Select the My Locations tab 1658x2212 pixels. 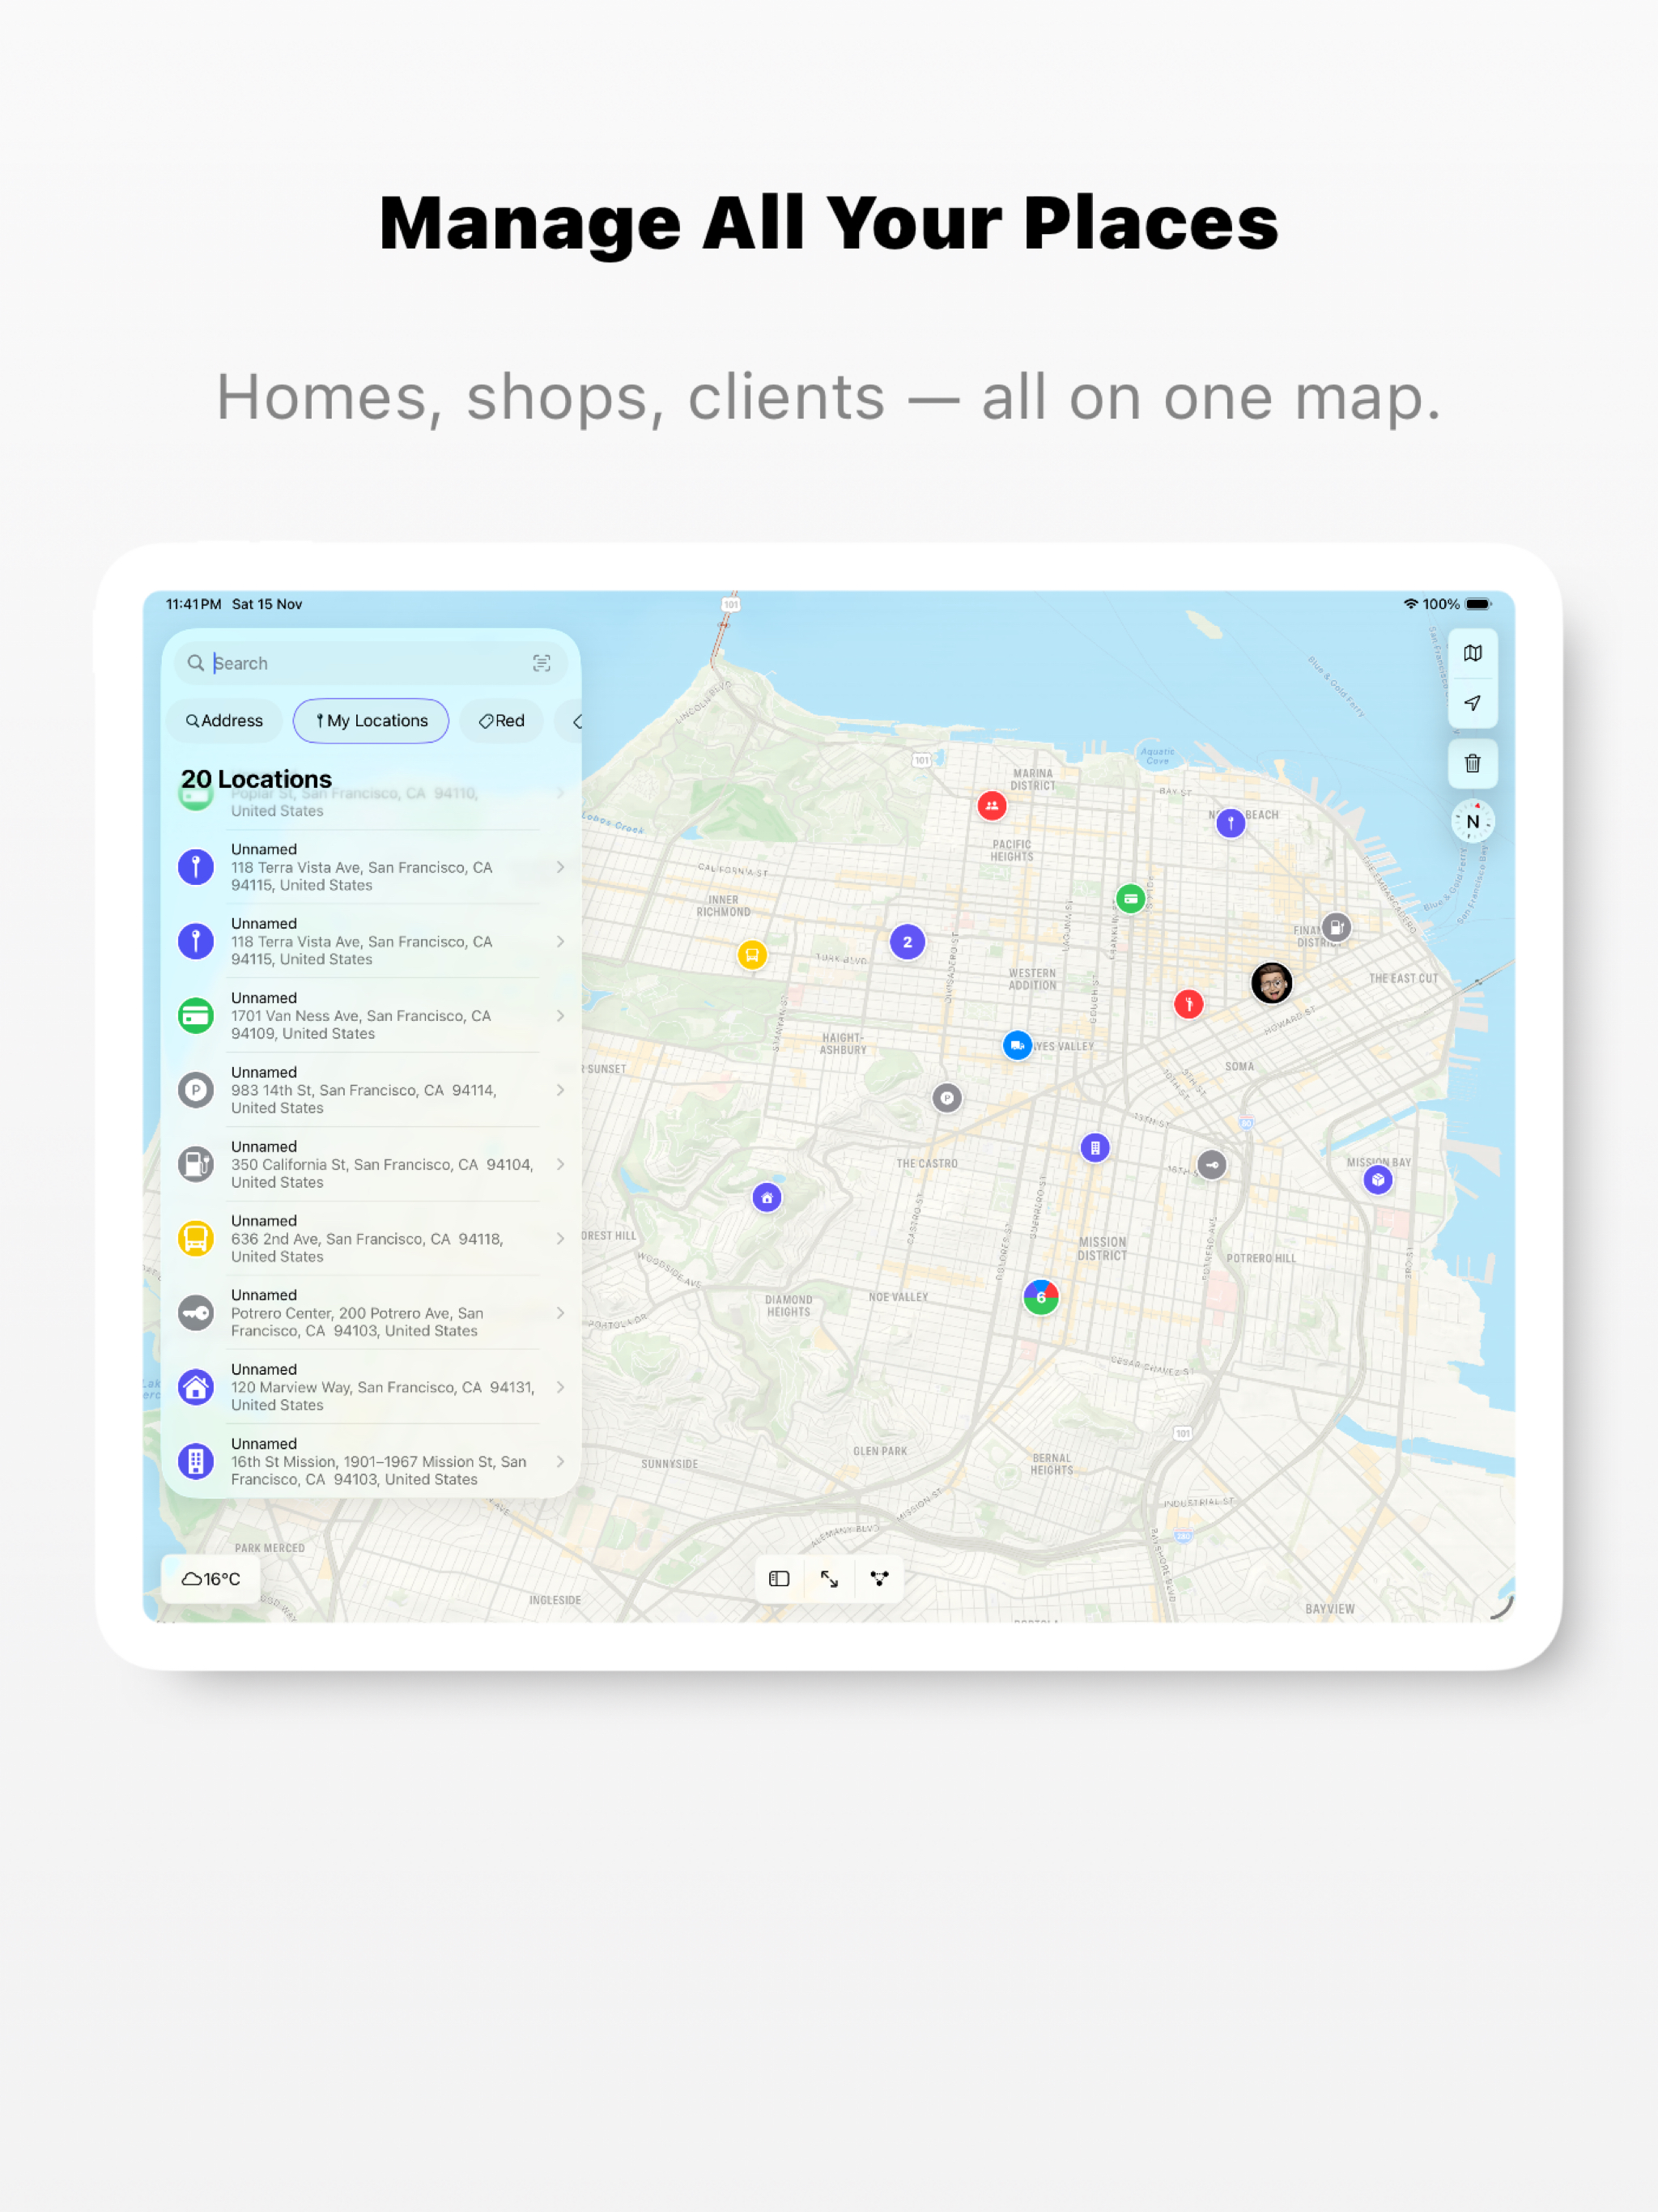coord(371,721)
